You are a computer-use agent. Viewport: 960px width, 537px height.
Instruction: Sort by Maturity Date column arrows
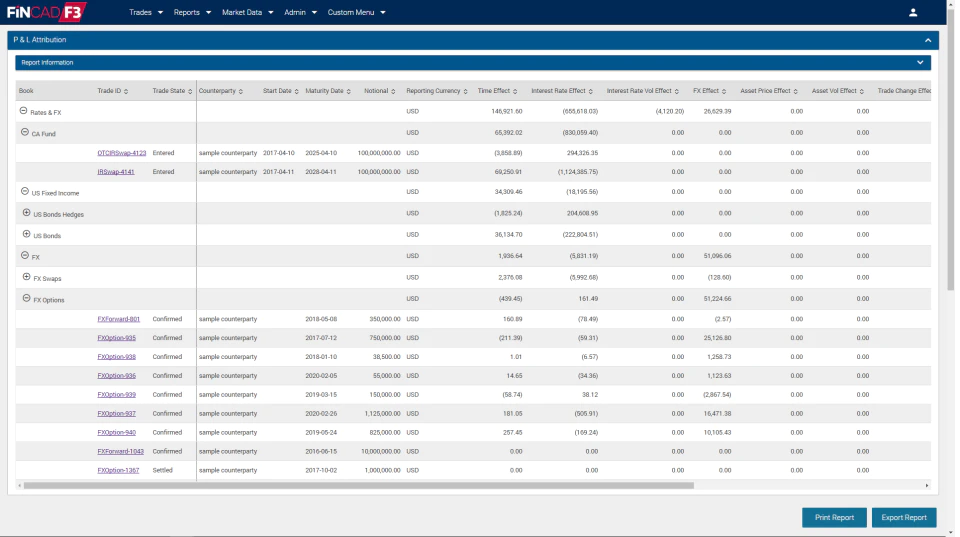[348, 91]
